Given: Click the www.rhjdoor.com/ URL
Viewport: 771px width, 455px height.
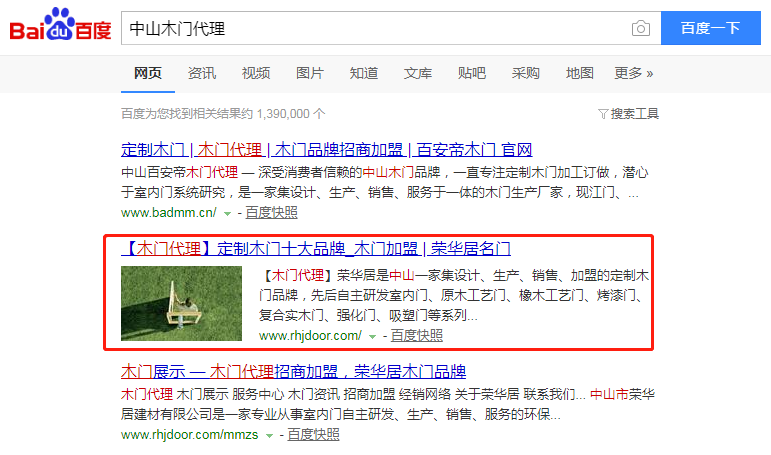Looking at the screenshot, I should tap(310, 335).
